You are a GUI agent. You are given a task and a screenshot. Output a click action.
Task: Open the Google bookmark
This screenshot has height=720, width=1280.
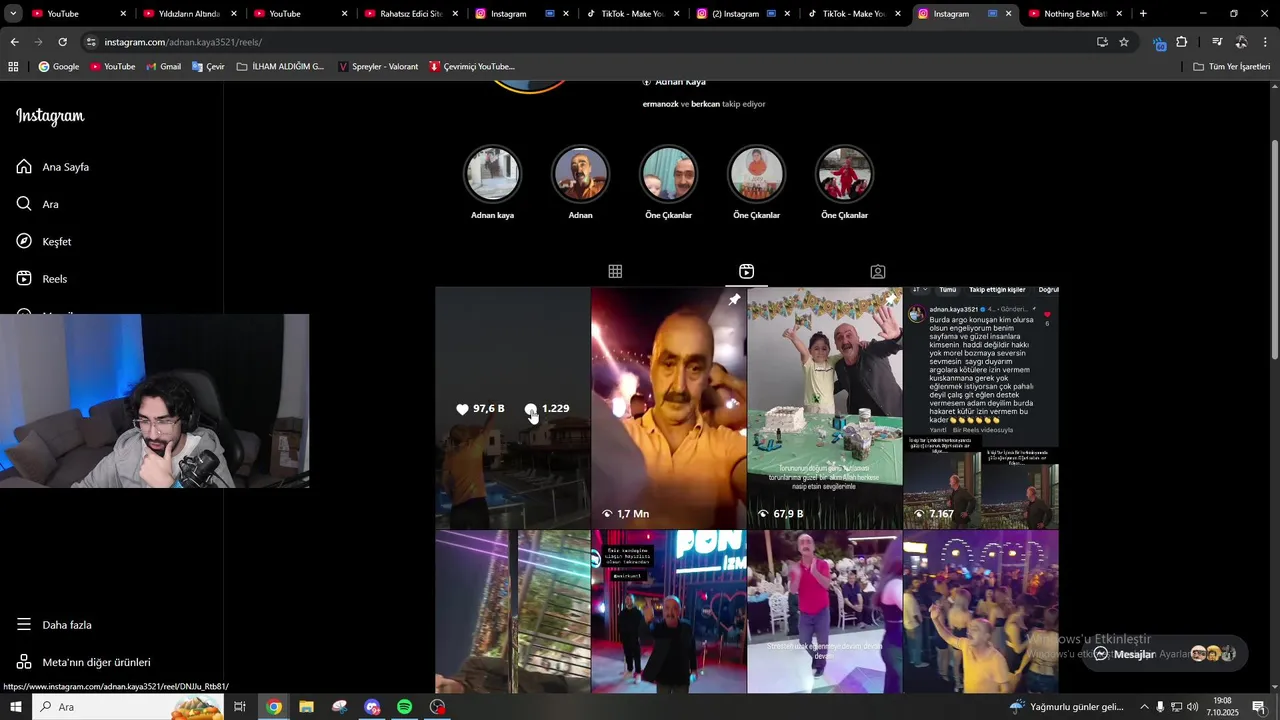click(x=59, y=66)
